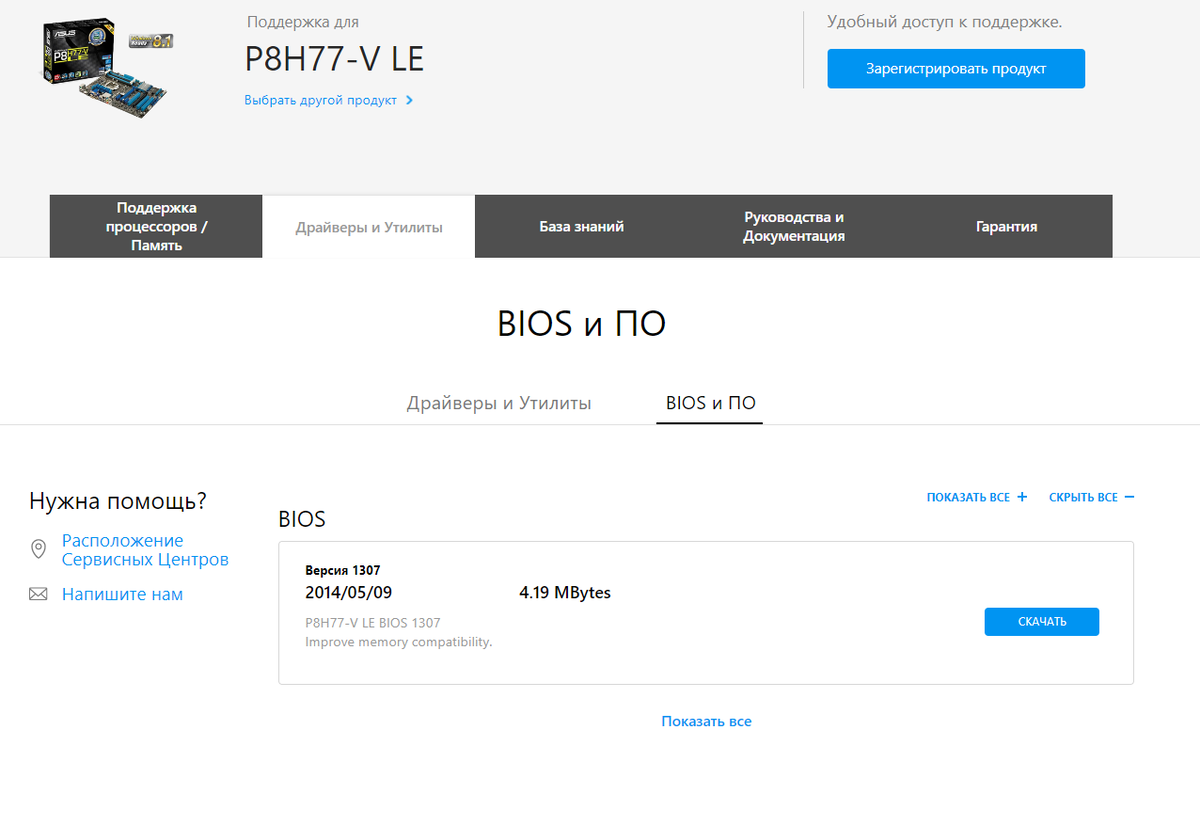Viewport: 1200px width, 825px height.
Task: Click the 'Поддержка для' label
Action: point(302,21)
